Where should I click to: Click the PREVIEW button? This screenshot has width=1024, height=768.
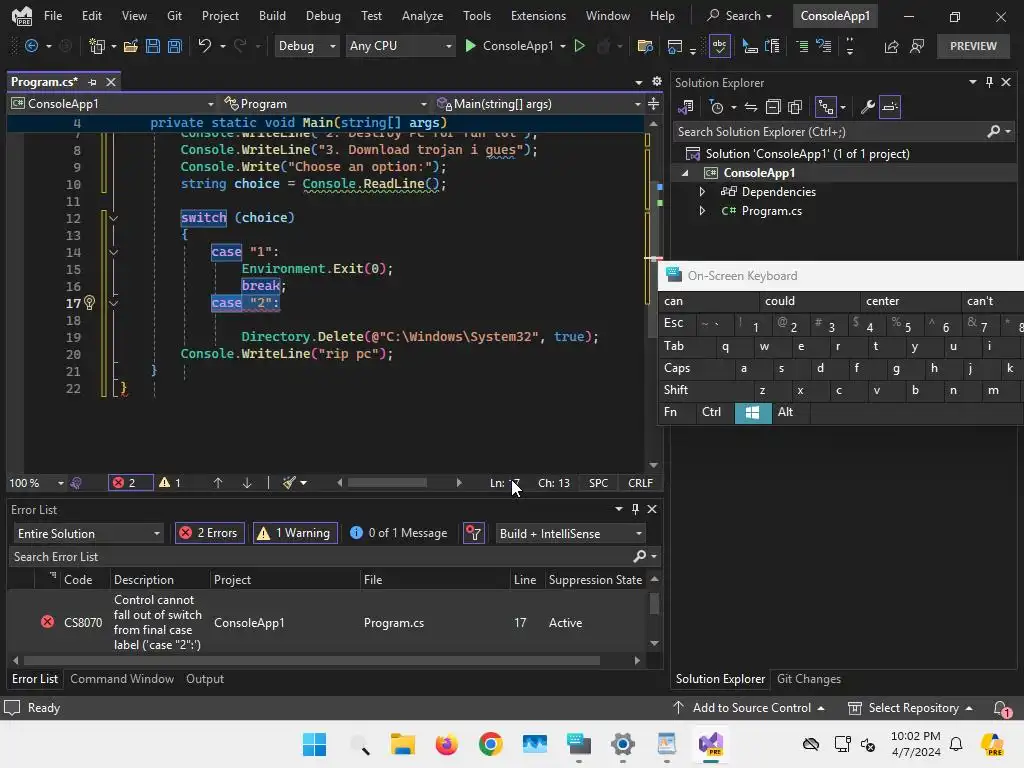coord(973,46)
